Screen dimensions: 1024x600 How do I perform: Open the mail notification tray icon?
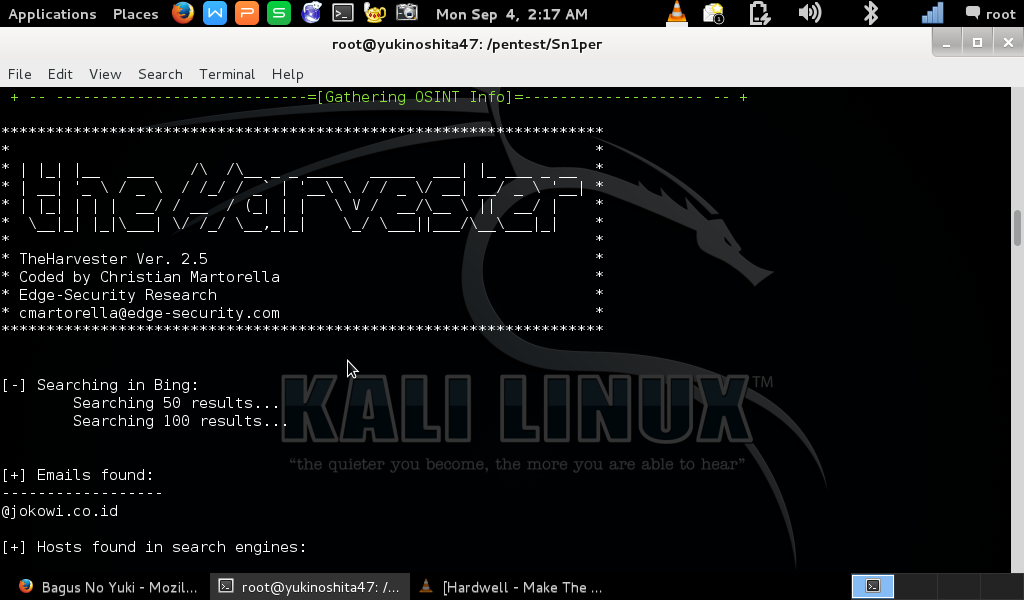713,13
